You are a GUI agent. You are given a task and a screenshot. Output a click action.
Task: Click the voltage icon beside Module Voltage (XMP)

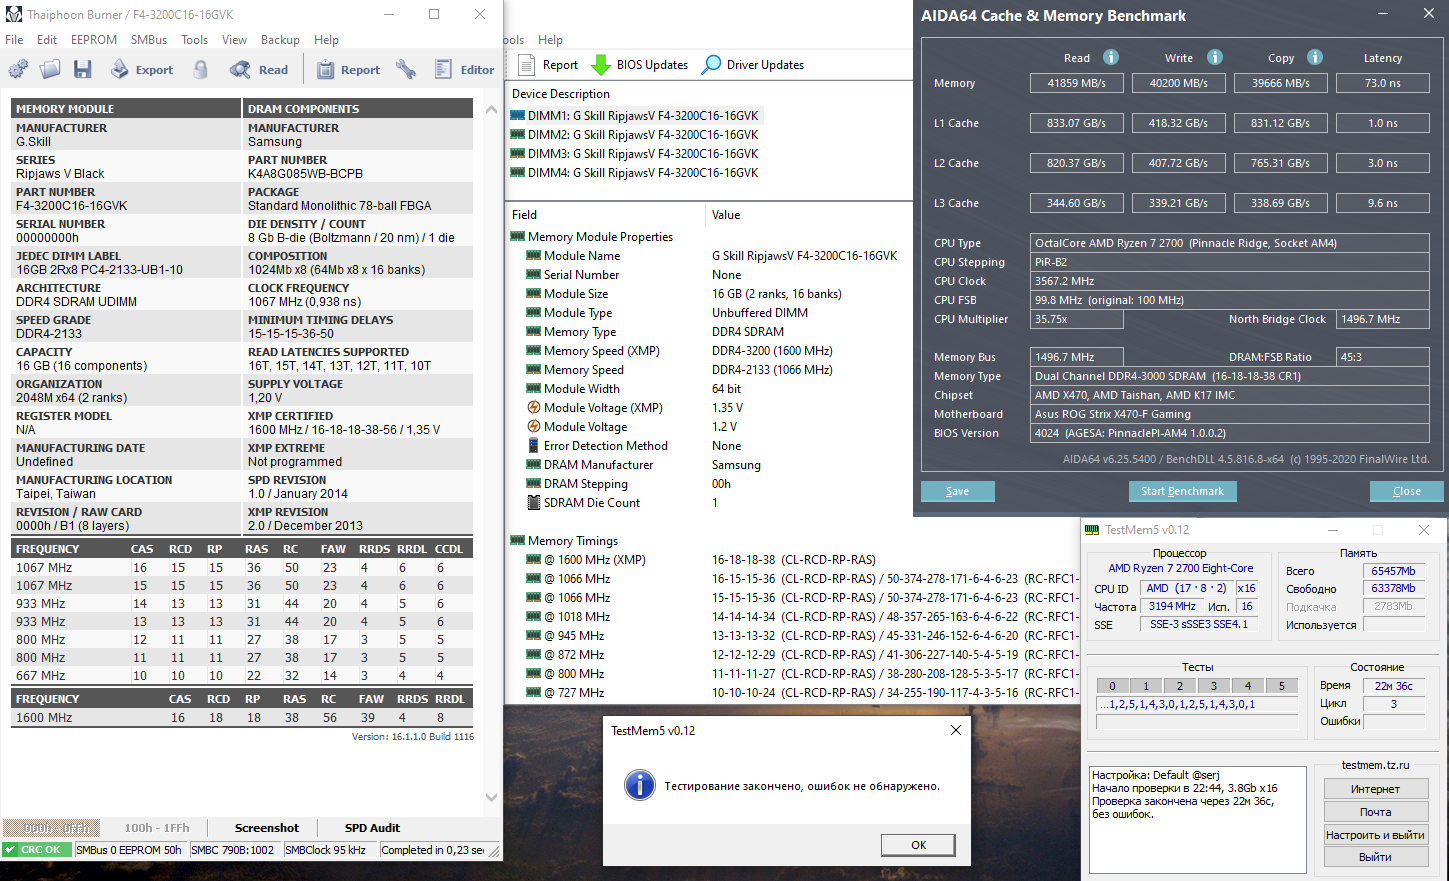point(534,408)
